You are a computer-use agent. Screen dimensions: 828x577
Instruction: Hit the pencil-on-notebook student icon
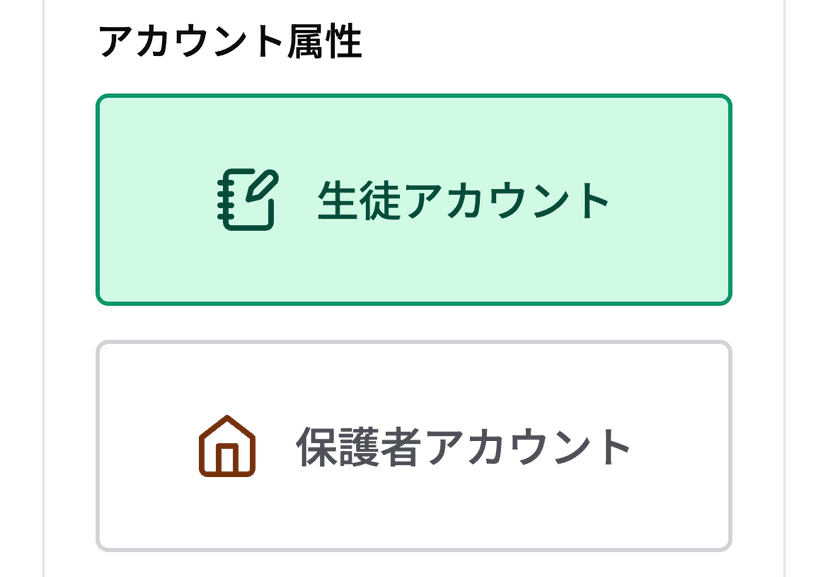click(247, 200)
